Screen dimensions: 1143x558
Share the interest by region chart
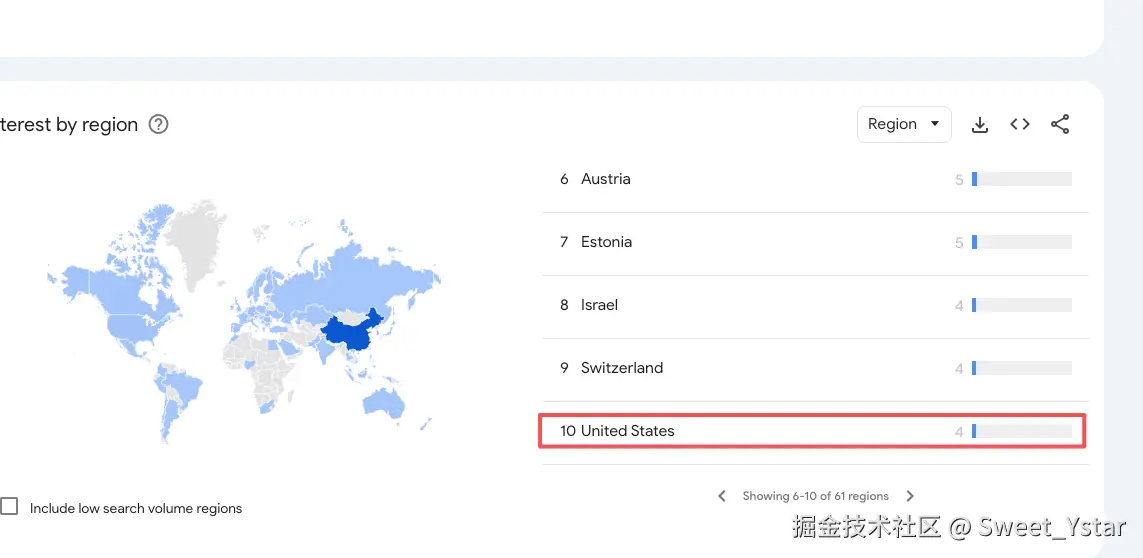pyautogui.click(x=1060, y=125)
